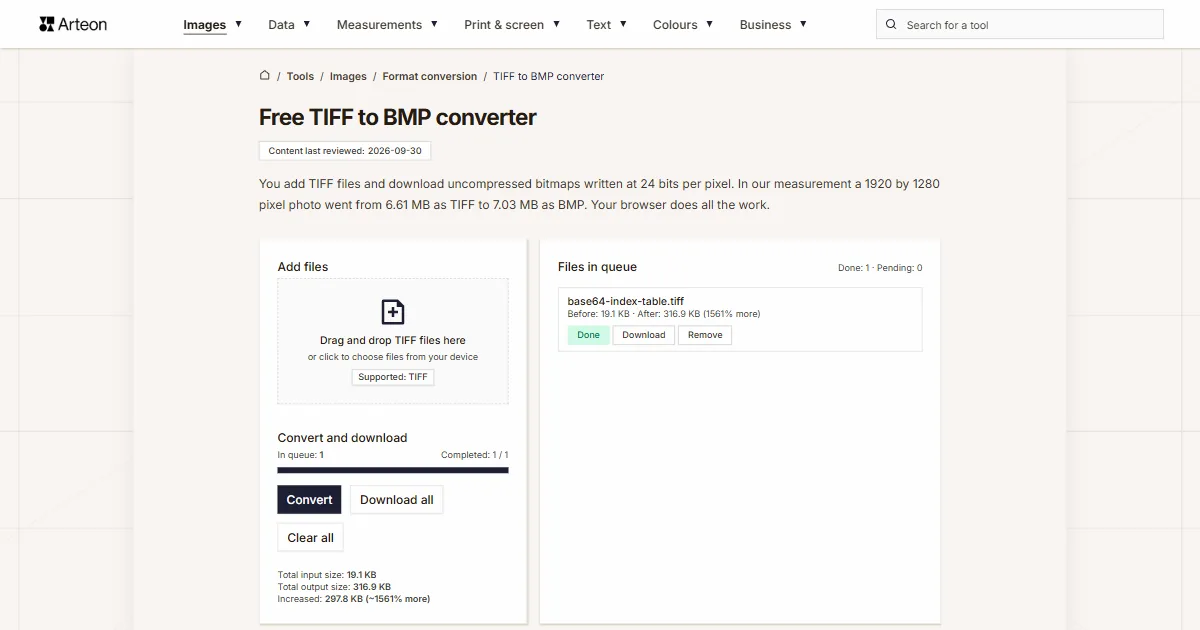This screenshot has height=630, width=1200.
Task: Download base64-index-table.tiff result
Action: [x=644, y=335]
